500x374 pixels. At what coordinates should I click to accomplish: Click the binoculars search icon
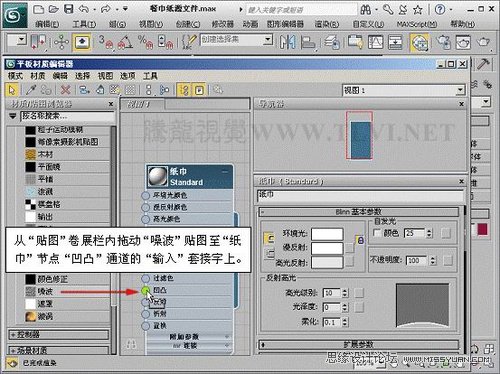click(366, 9)
